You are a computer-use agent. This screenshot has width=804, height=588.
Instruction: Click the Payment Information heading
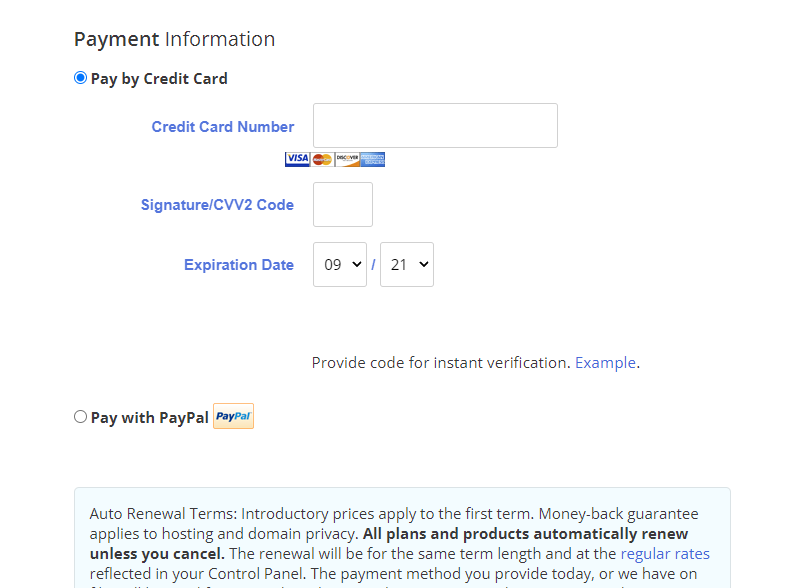click(x=174, y=39)
